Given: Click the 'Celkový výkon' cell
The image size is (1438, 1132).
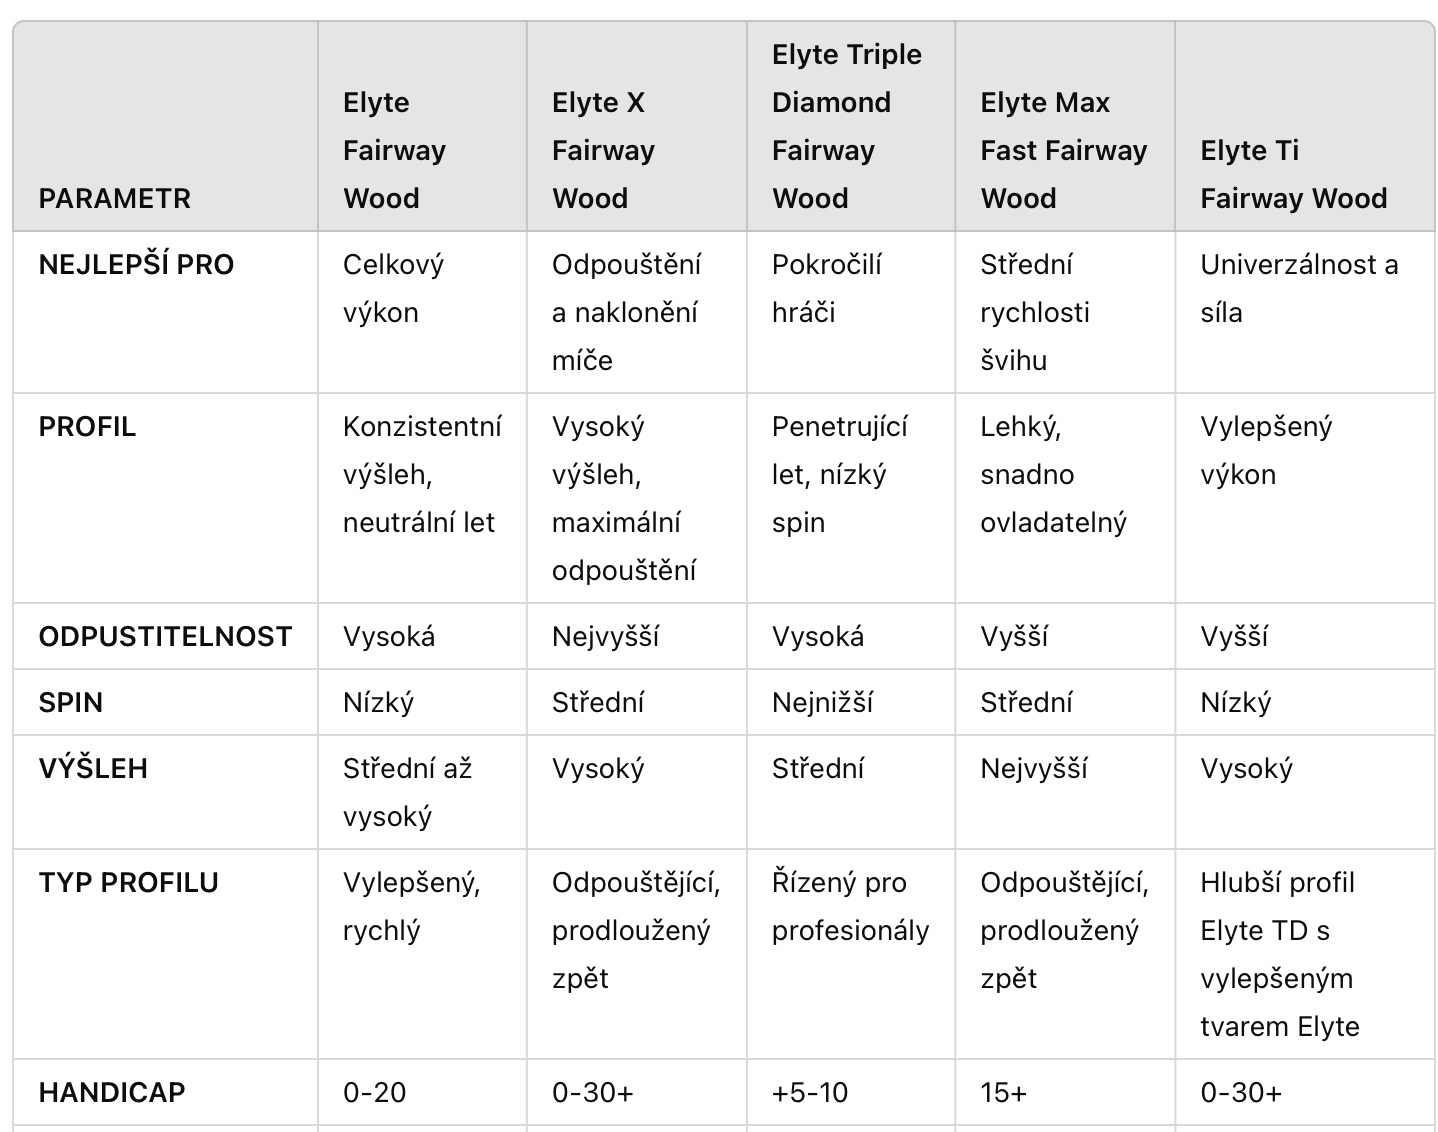Looking at the screenshot, I should pyautogui.click(x=393, y=288).
